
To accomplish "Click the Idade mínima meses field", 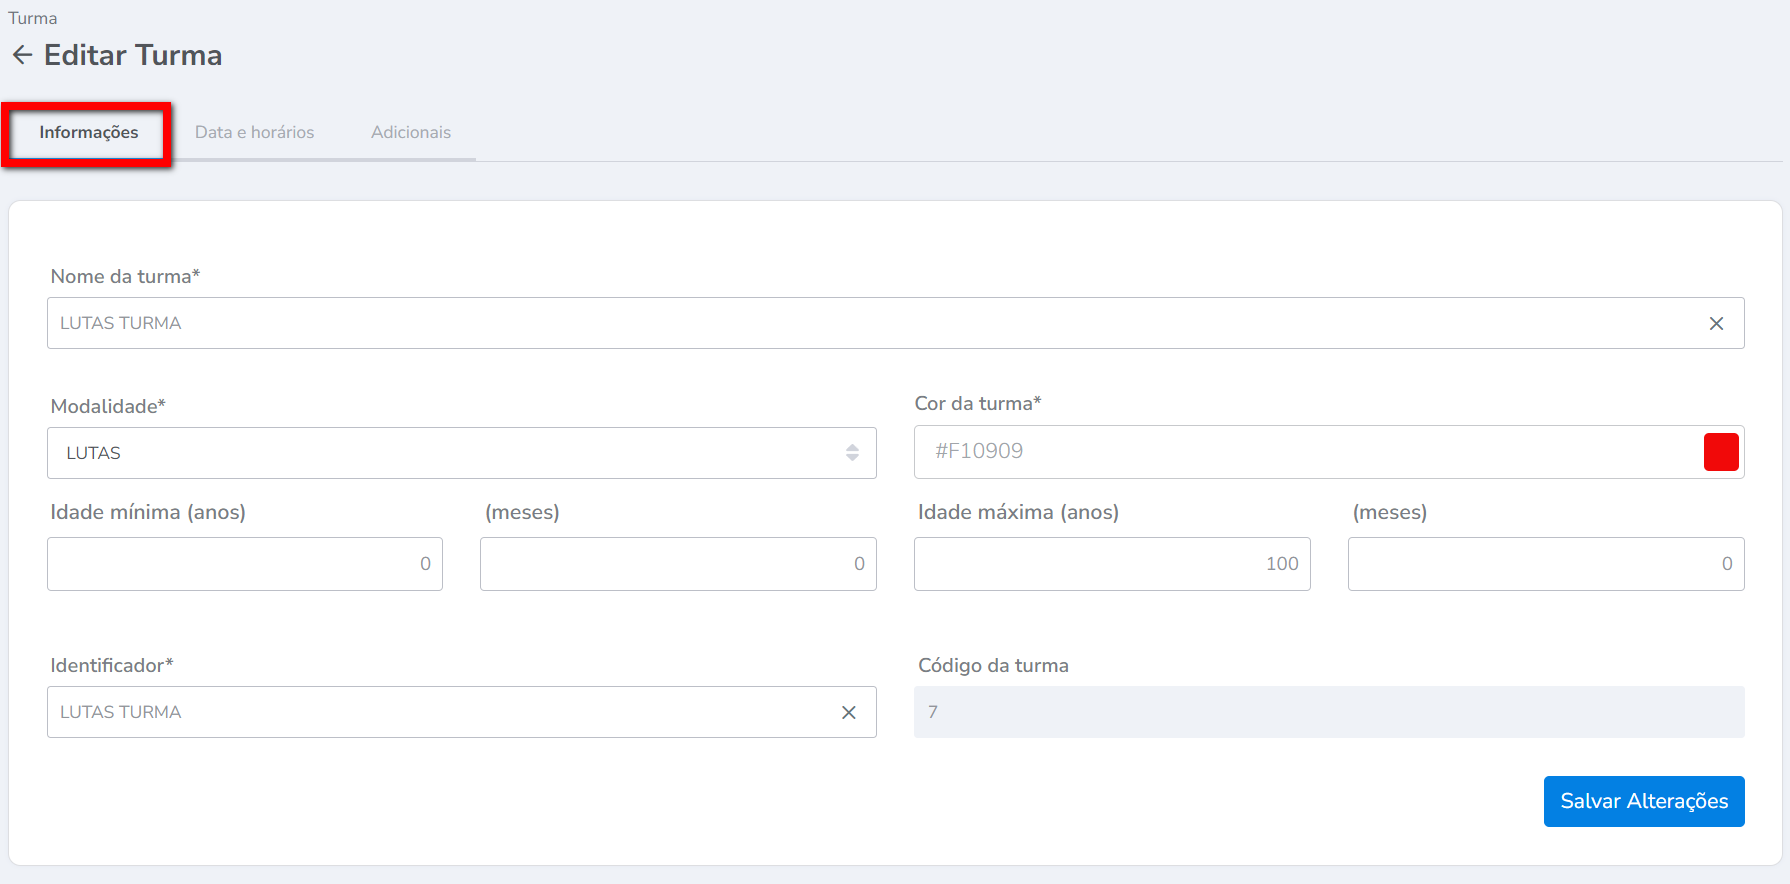I will click(677, 564).
